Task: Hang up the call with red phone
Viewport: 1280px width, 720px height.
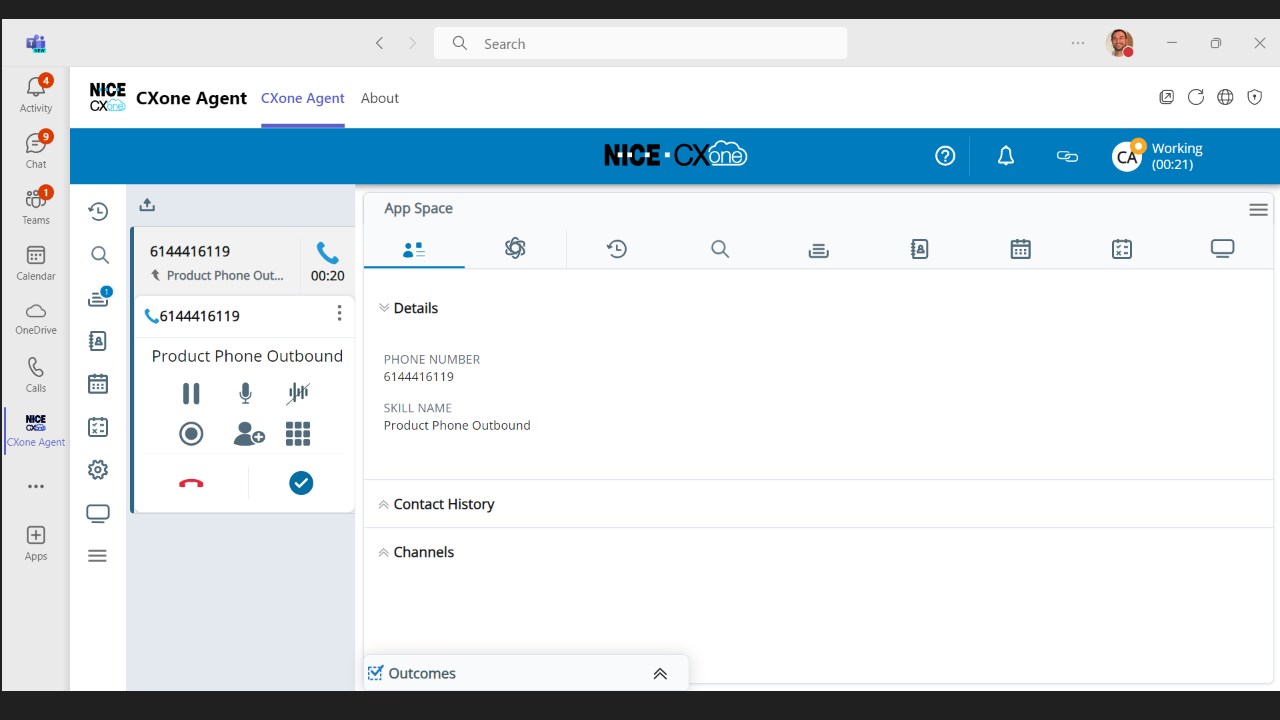Action: tap(191, 483)
